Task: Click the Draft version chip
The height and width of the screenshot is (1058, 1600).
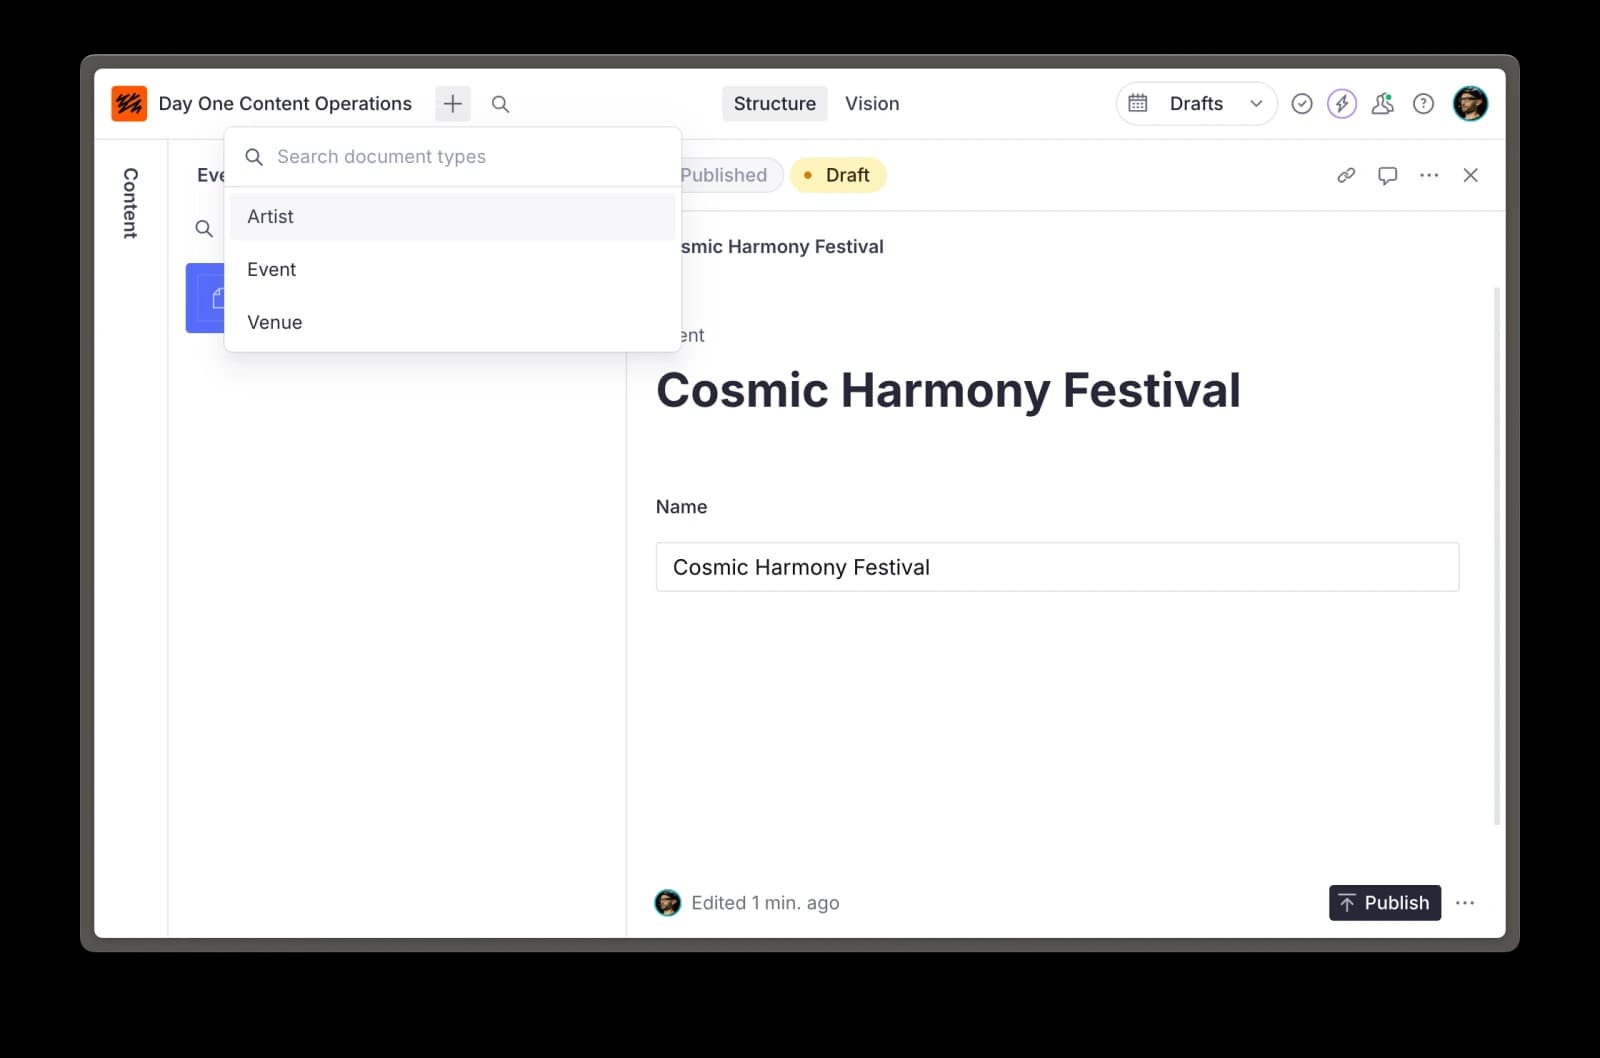Action: pyautogui.click(x=838, y=175)
